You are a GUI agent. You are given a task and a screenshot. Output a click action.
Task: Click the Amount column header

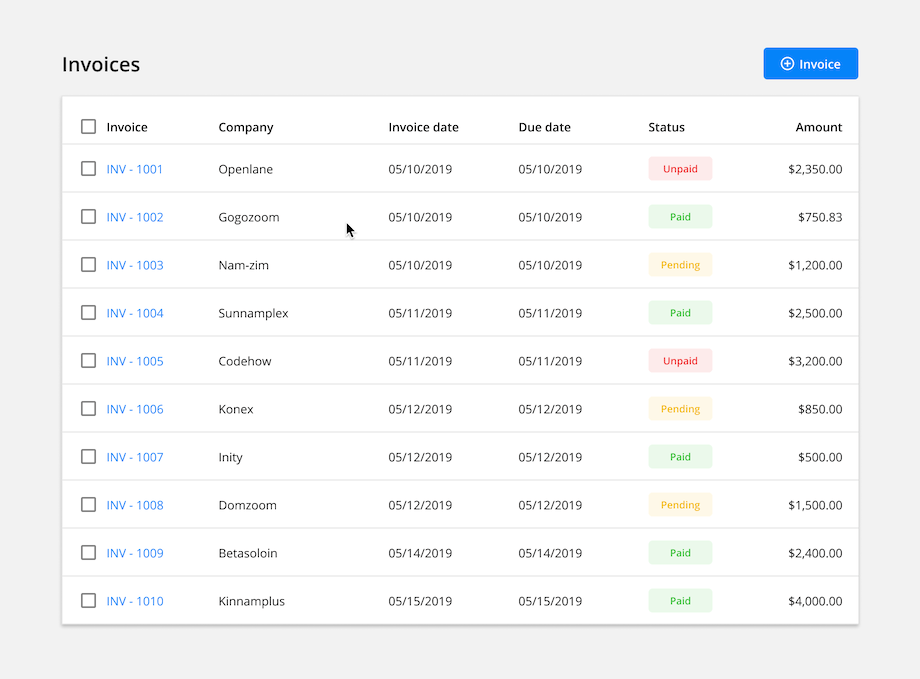[819, 127]
